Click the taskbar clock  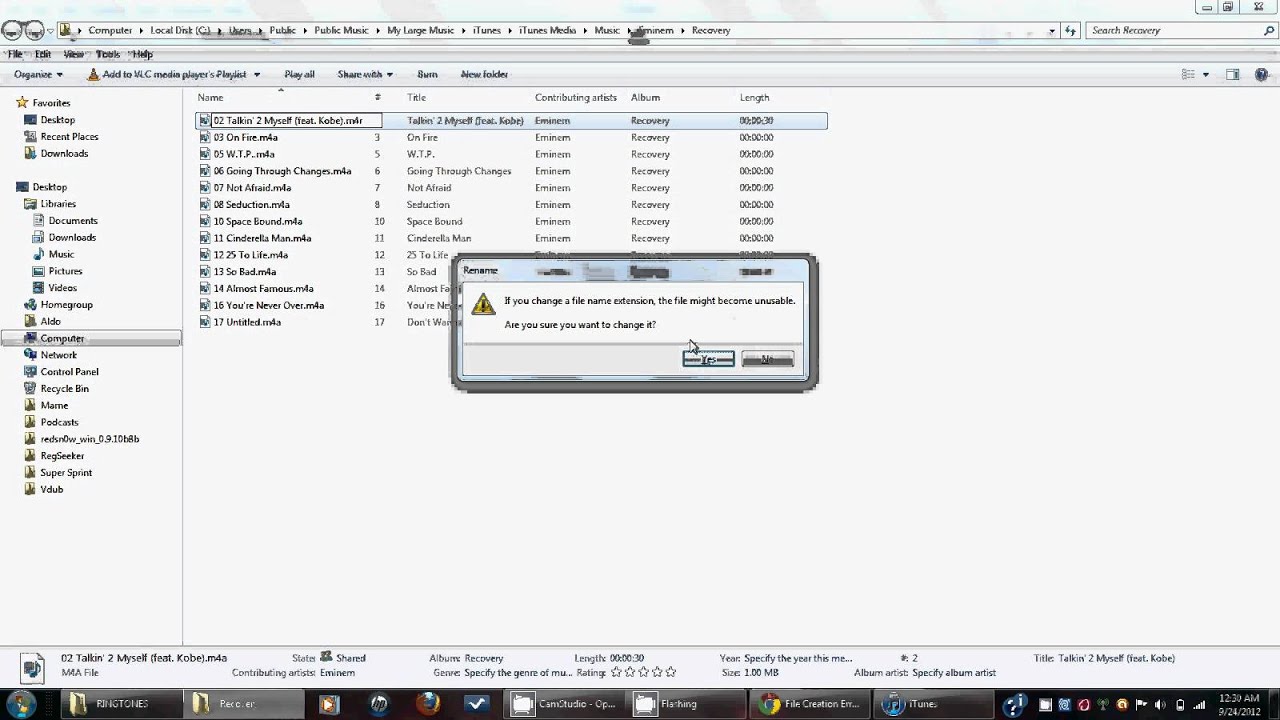(x=1237, y=704)
